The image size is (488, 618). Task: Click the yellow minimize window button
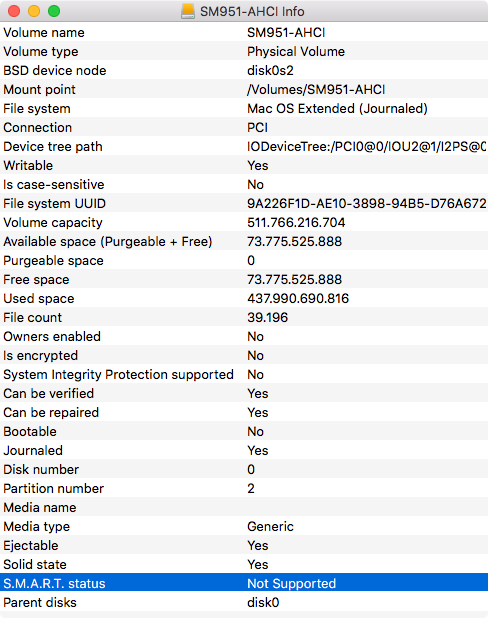[34, 11]
